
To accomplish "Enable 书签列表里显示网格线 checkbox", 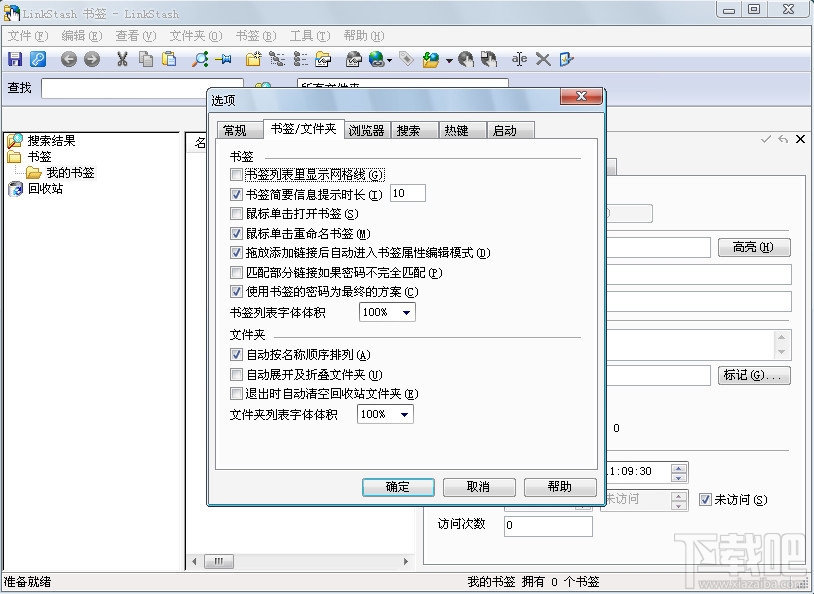I will pos(236,173).
